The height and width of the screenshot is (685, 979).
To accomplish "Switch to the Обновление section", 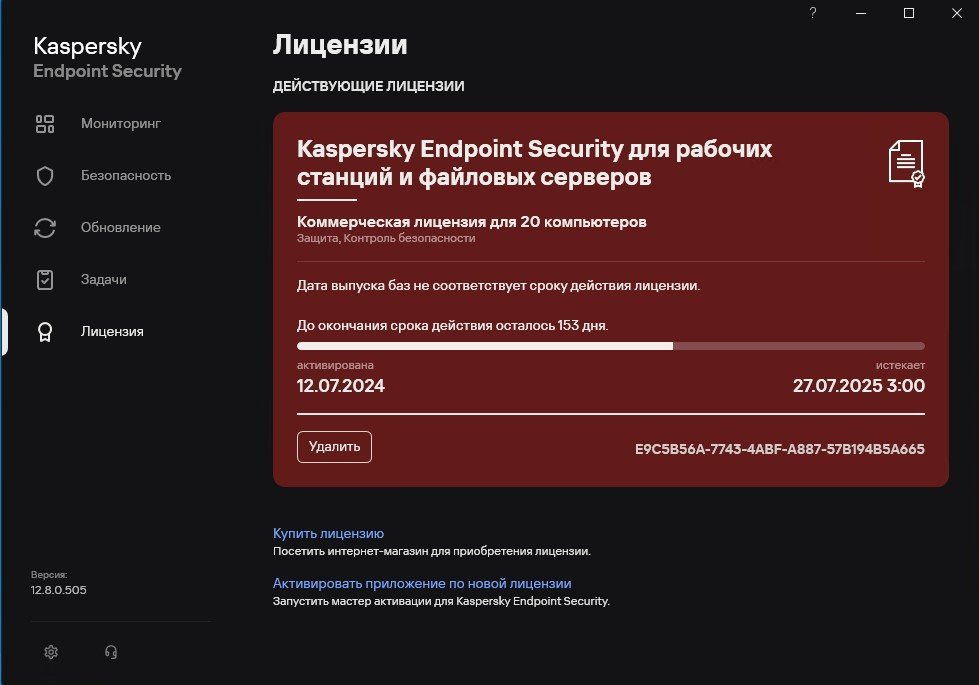I will (x=121, y=228).
